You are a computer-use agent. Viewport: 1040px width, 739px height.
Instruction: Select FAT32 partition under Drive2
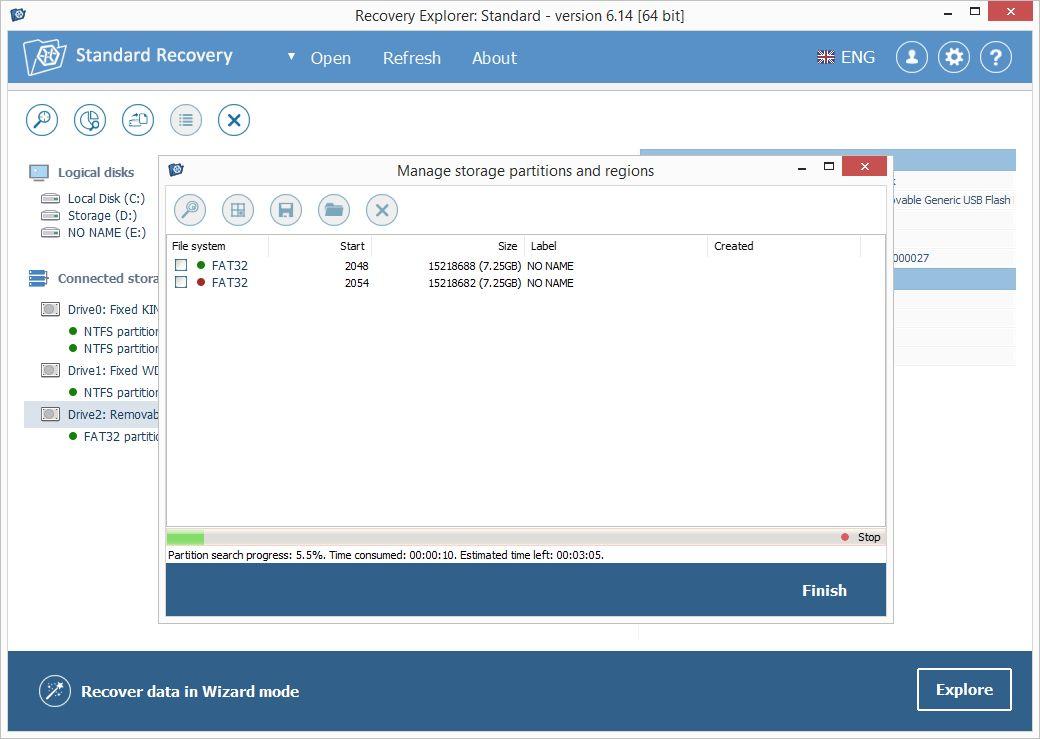[121, 436]
